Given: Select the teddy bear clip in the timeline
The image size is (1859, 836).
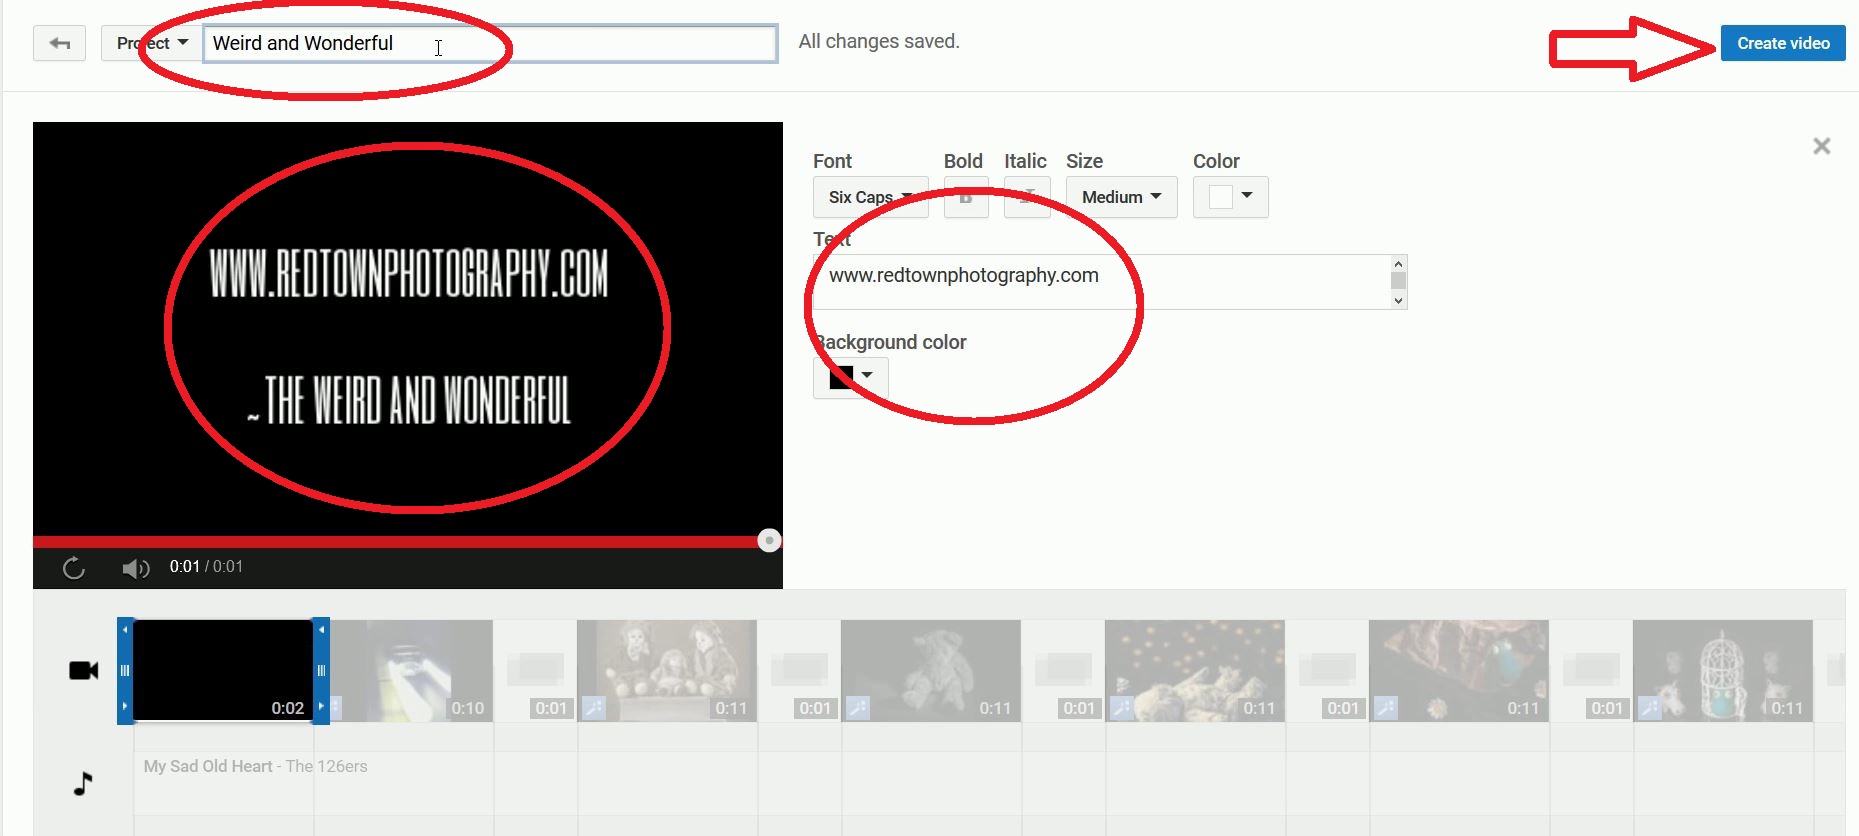Looking at the screenshot, I should click(x=931, y=670).
